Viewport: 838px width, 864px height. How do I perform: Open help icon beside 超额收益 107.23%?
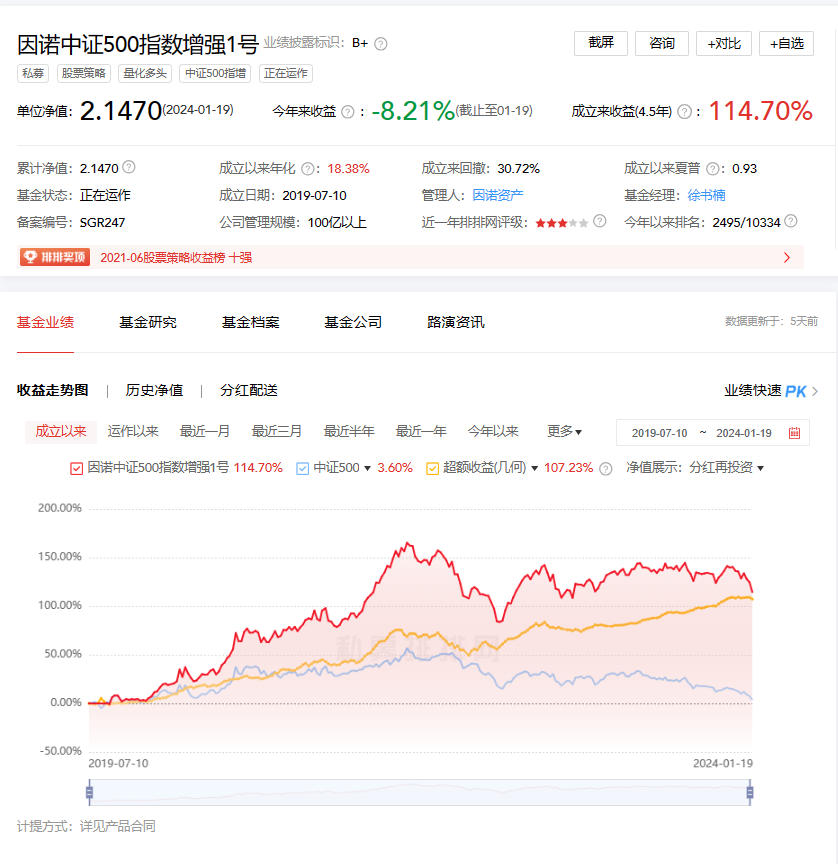[605, 469]
